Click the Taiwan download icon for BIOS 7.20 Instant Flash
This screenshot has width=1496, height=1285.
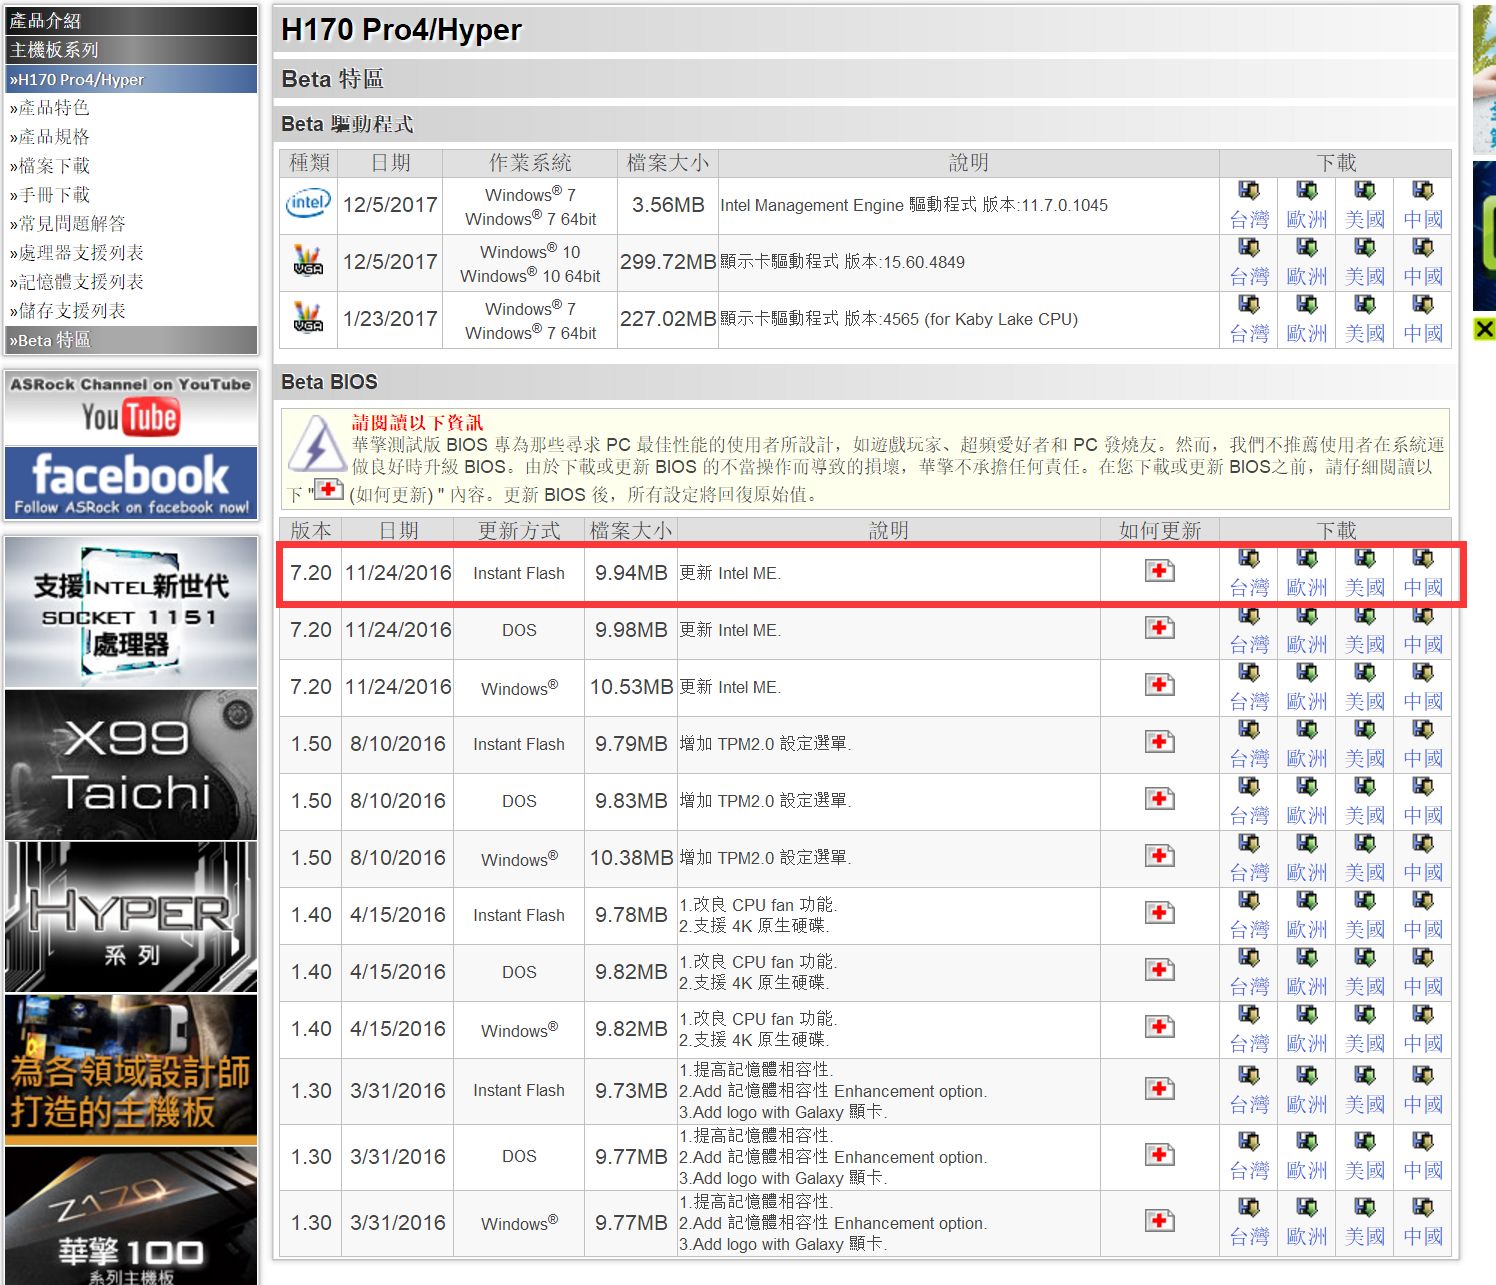coord(1249,559)
